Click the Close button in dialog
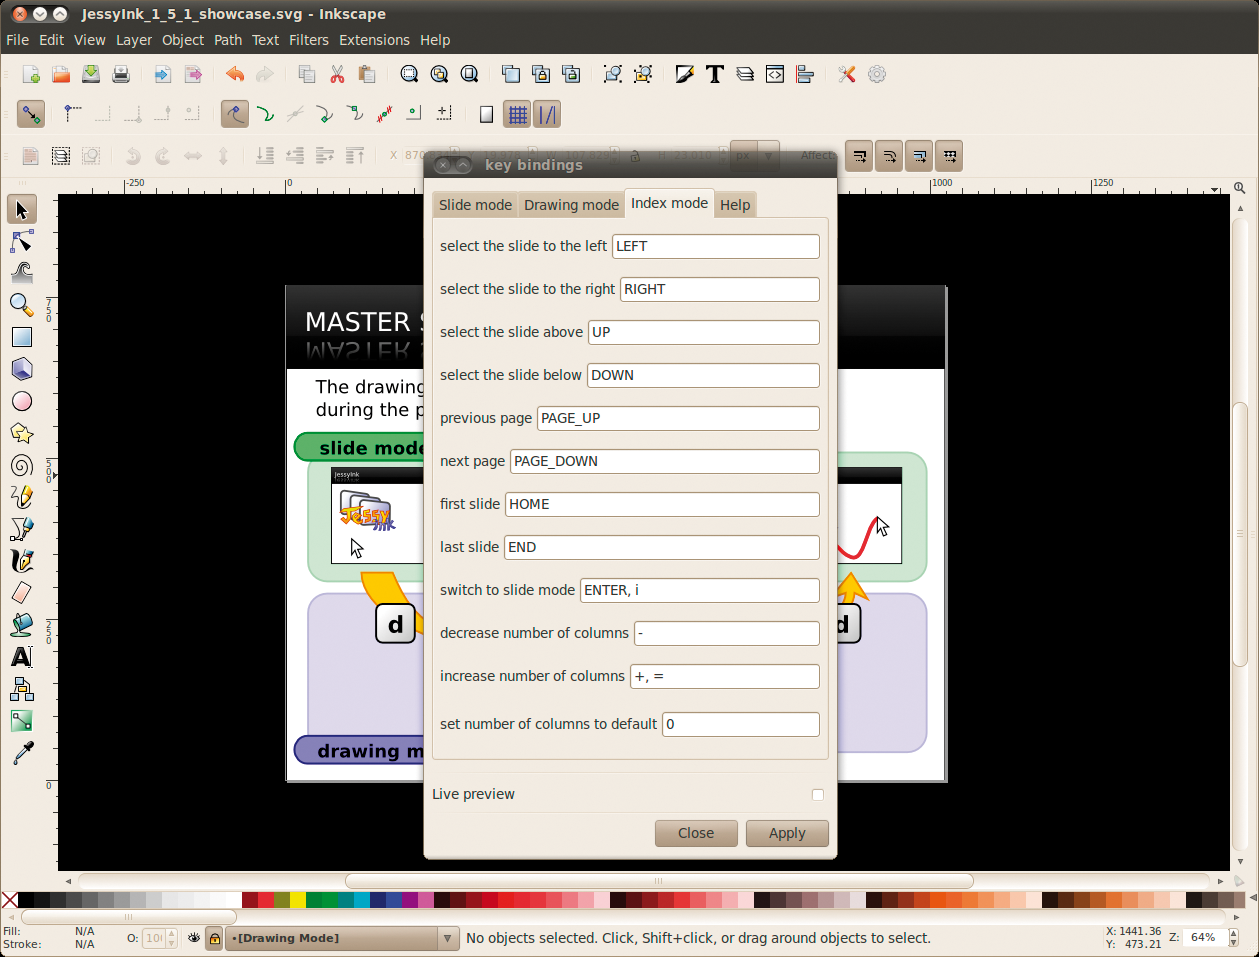 696,833
